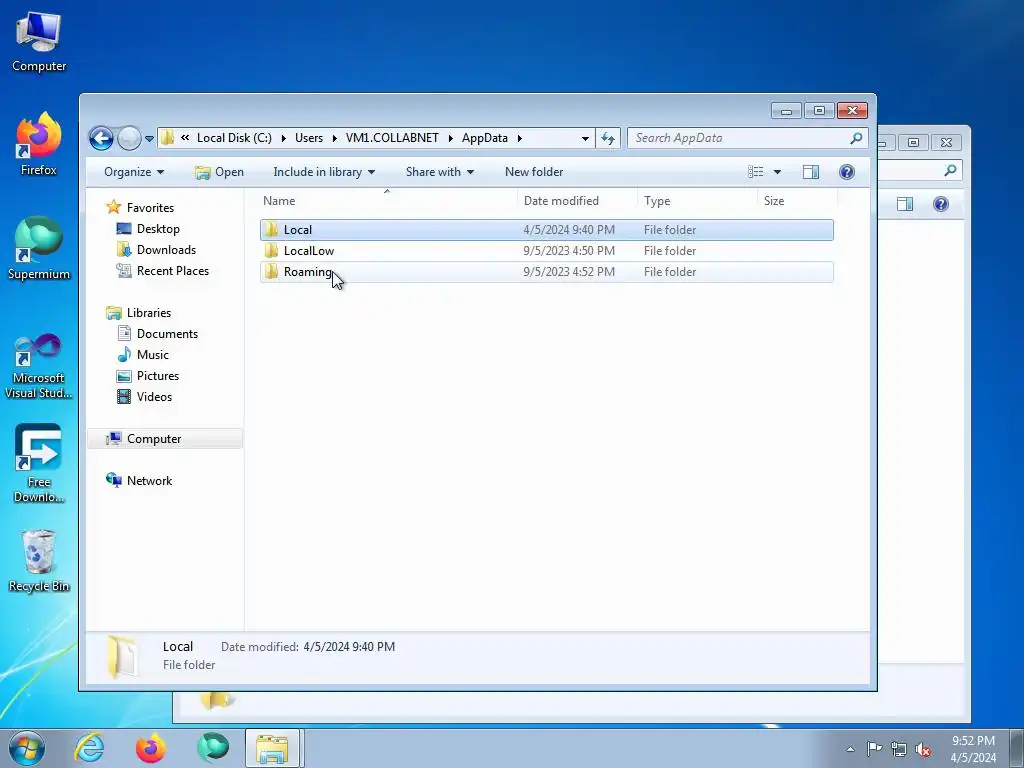Select the Free Download Manager desktop shortcut

pyautogui.click(x=39, y=463)
